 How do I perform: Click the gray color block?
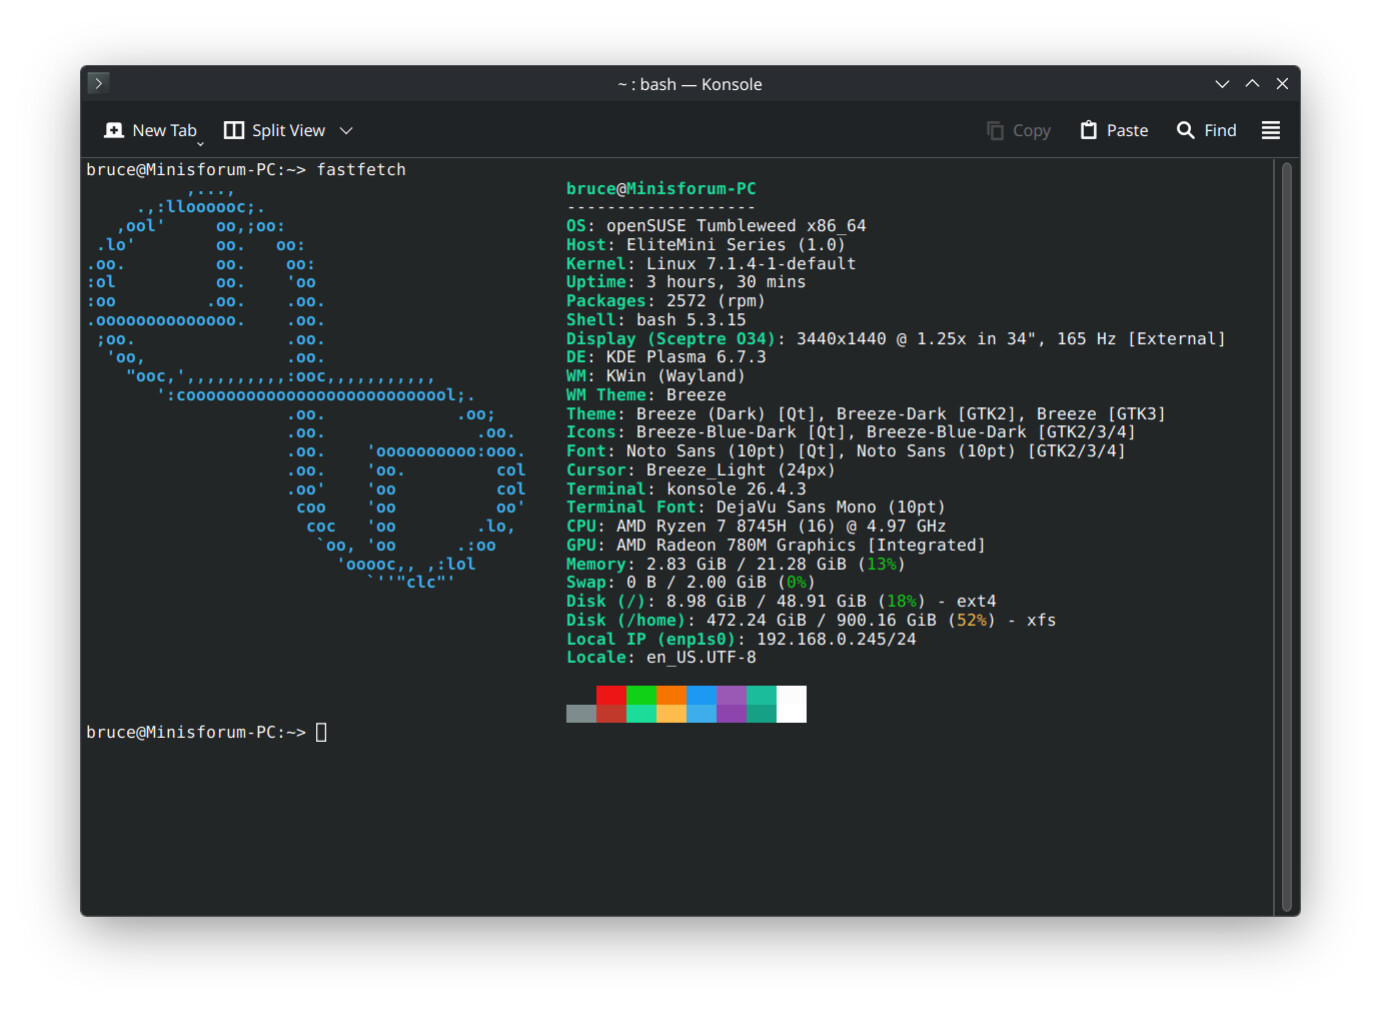point(581,713)
